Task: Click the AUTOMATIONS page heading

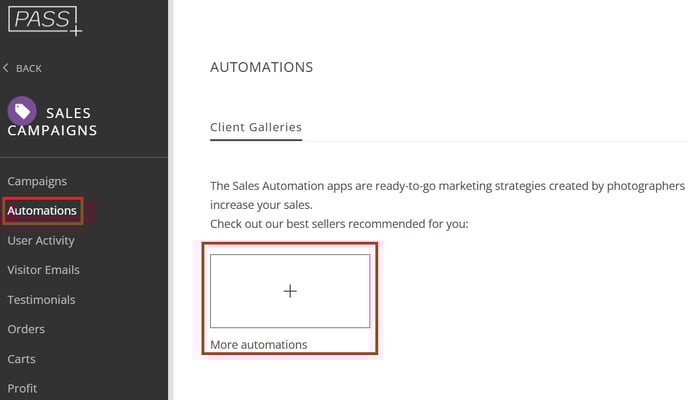Action: coord(261,67)
